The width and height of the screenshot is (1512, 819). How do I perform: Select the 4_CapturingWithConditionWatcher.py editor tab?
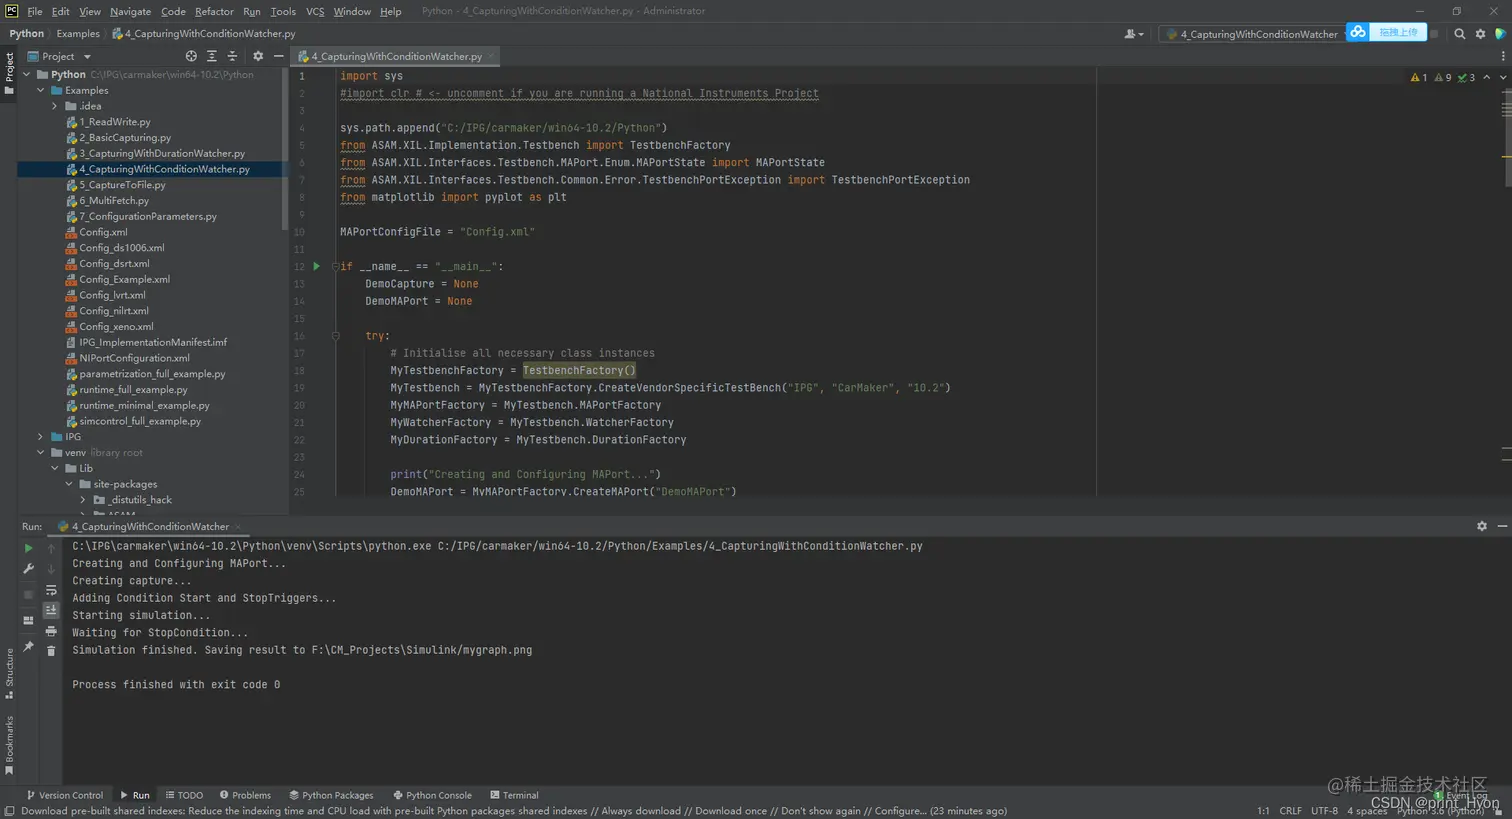click(396, 56)
